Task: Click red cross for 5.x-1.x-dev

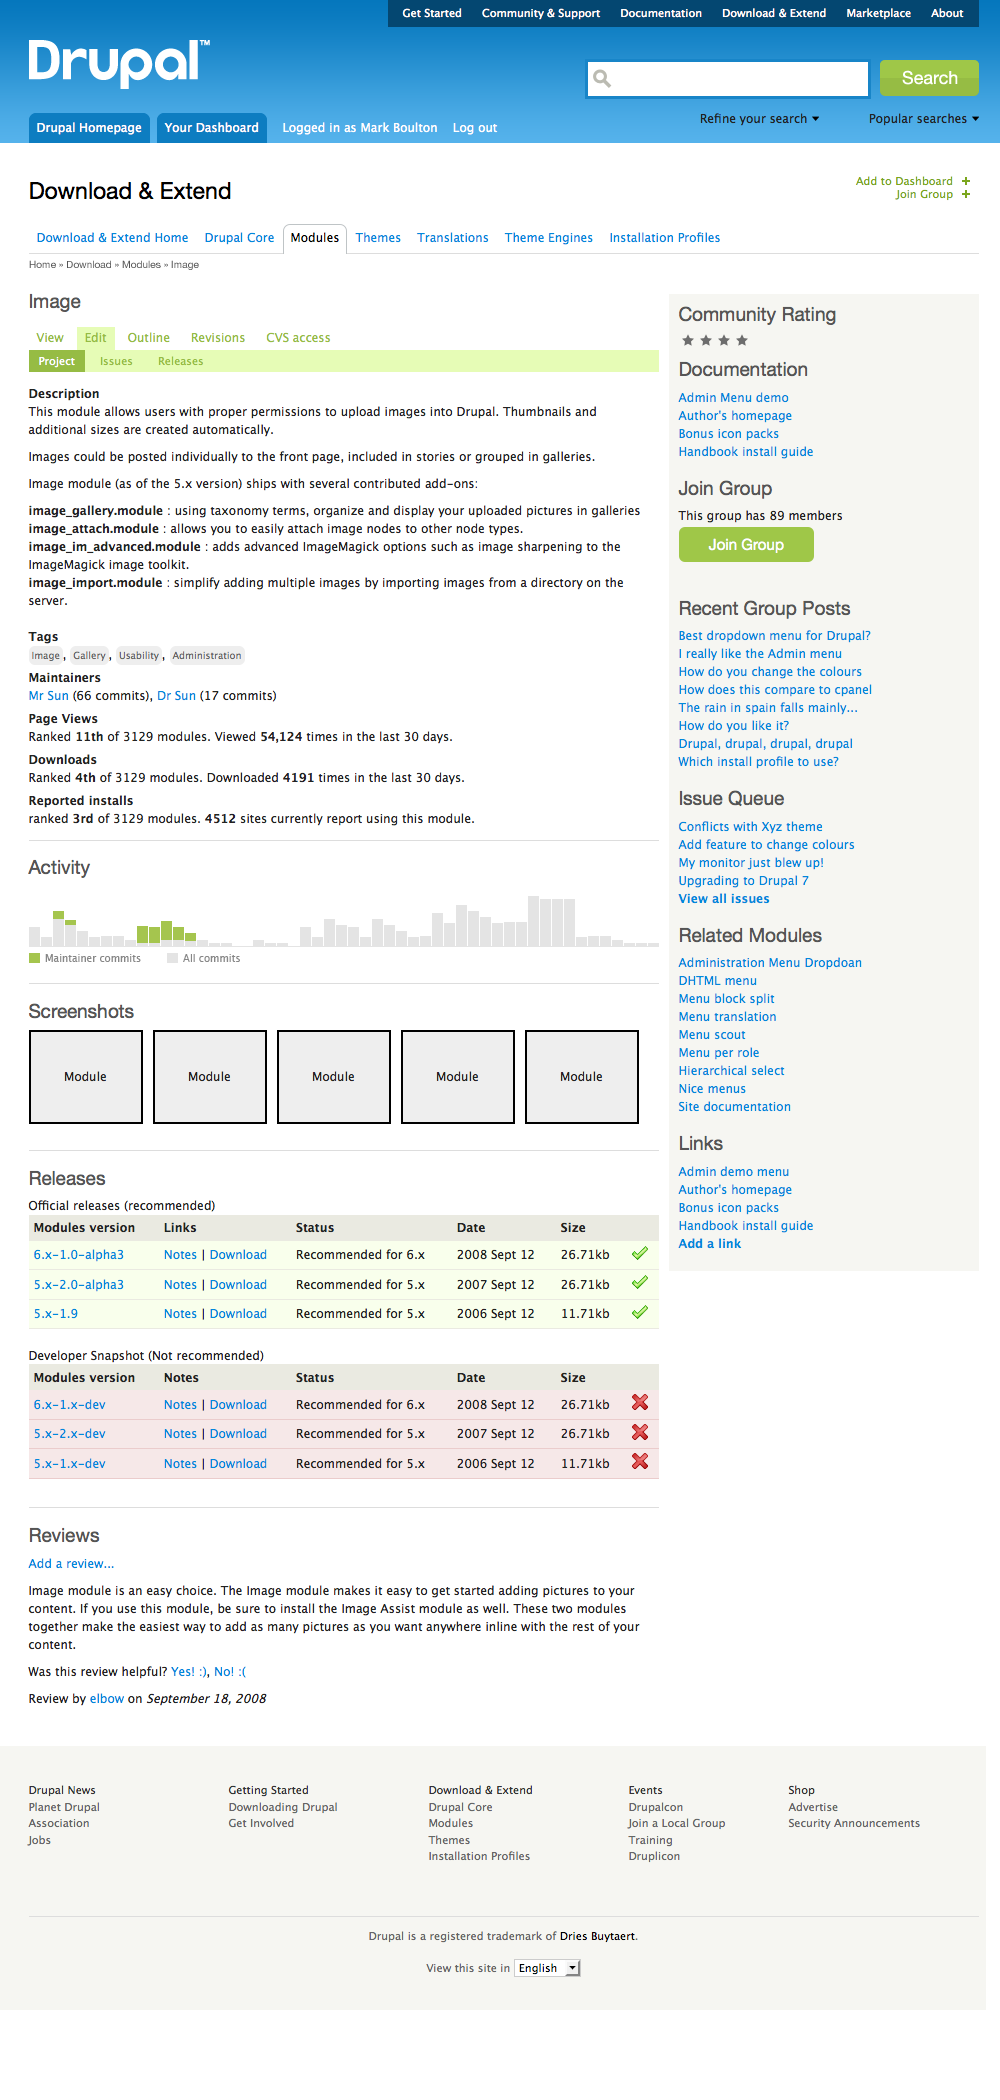Action: pyautogui.click(x=640, y=1462)
